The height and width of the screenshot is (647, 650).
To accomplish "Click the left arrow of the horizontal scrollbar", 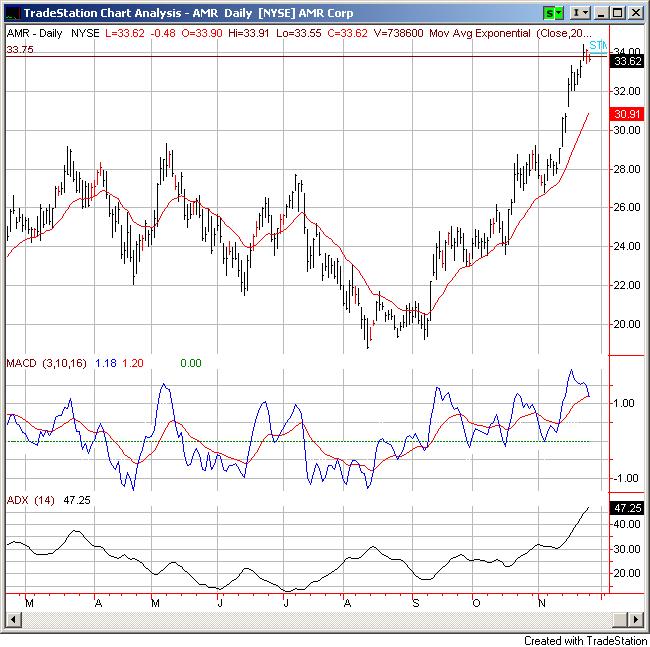I will pos(13,620).
